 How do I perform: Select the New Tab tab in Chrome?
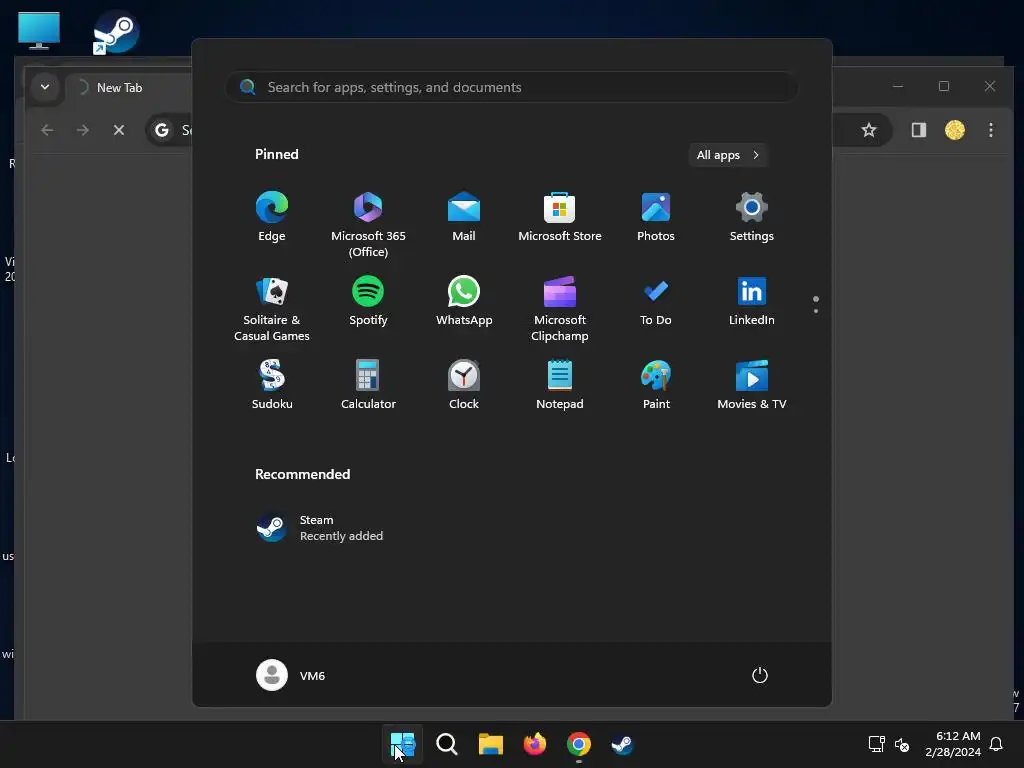tap(129, 88)
